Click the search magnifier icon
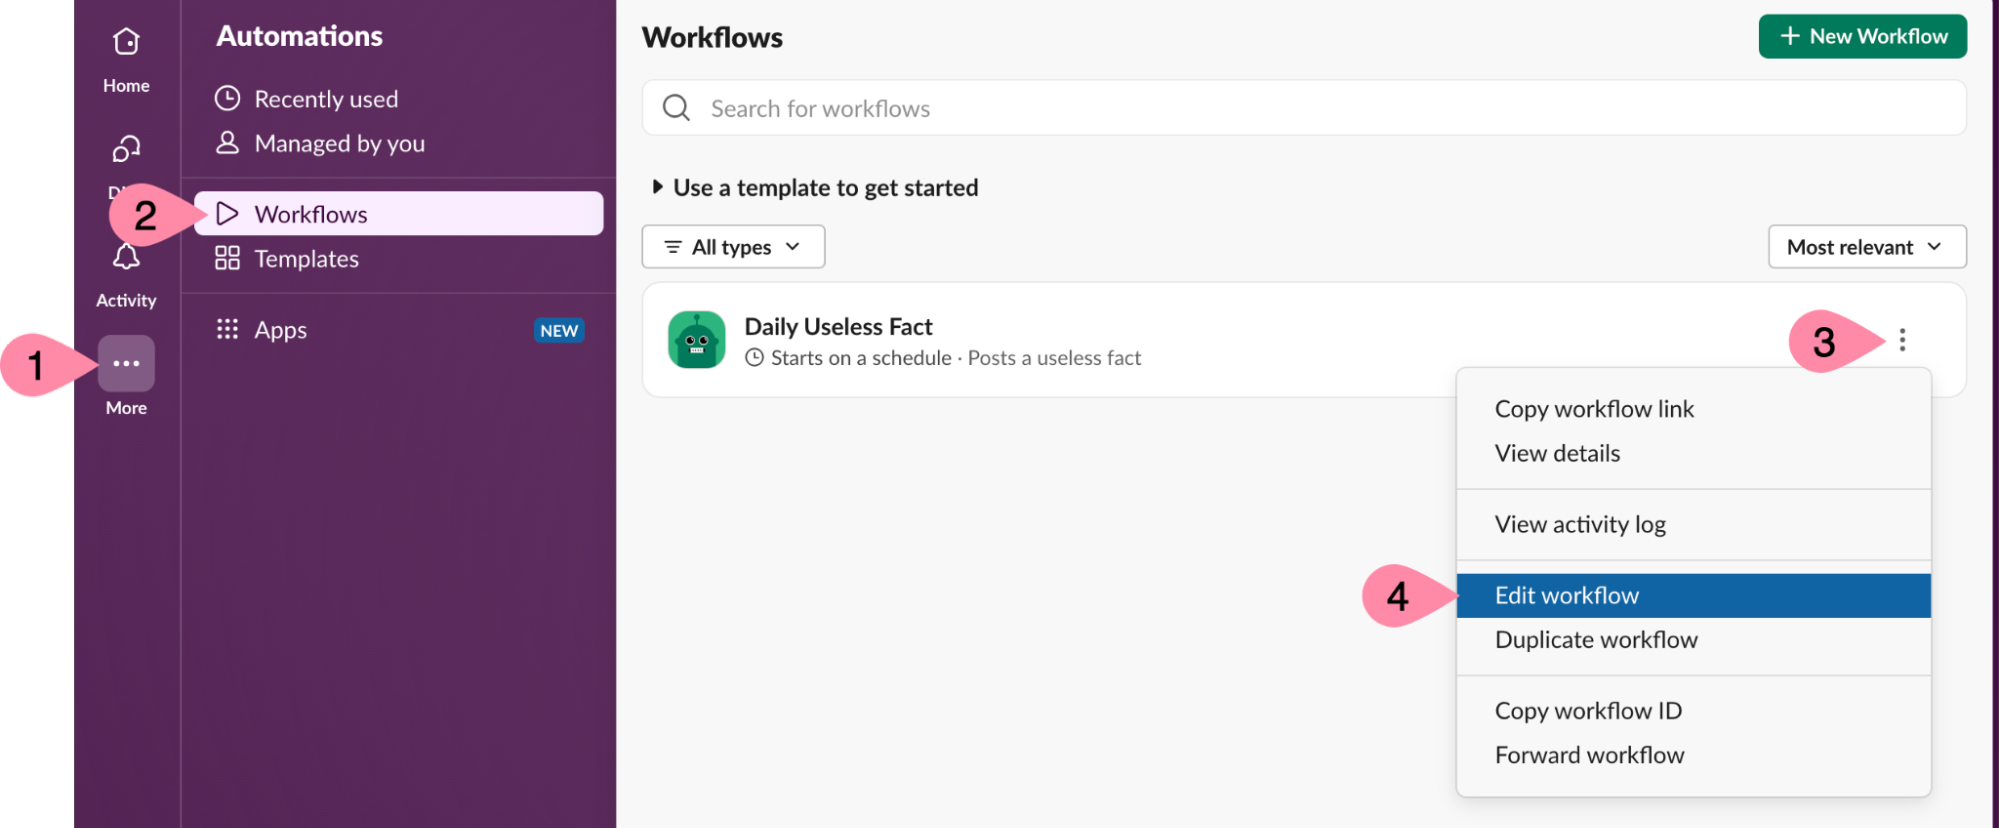This screenshot has width=1999, height=828. pos(677,108)
